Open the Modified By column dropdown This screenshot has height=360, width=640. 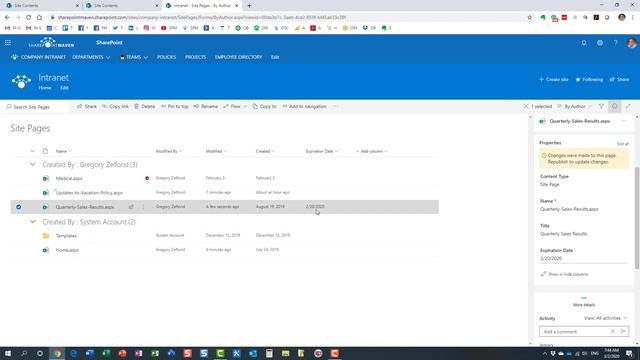tap(169, 151)
